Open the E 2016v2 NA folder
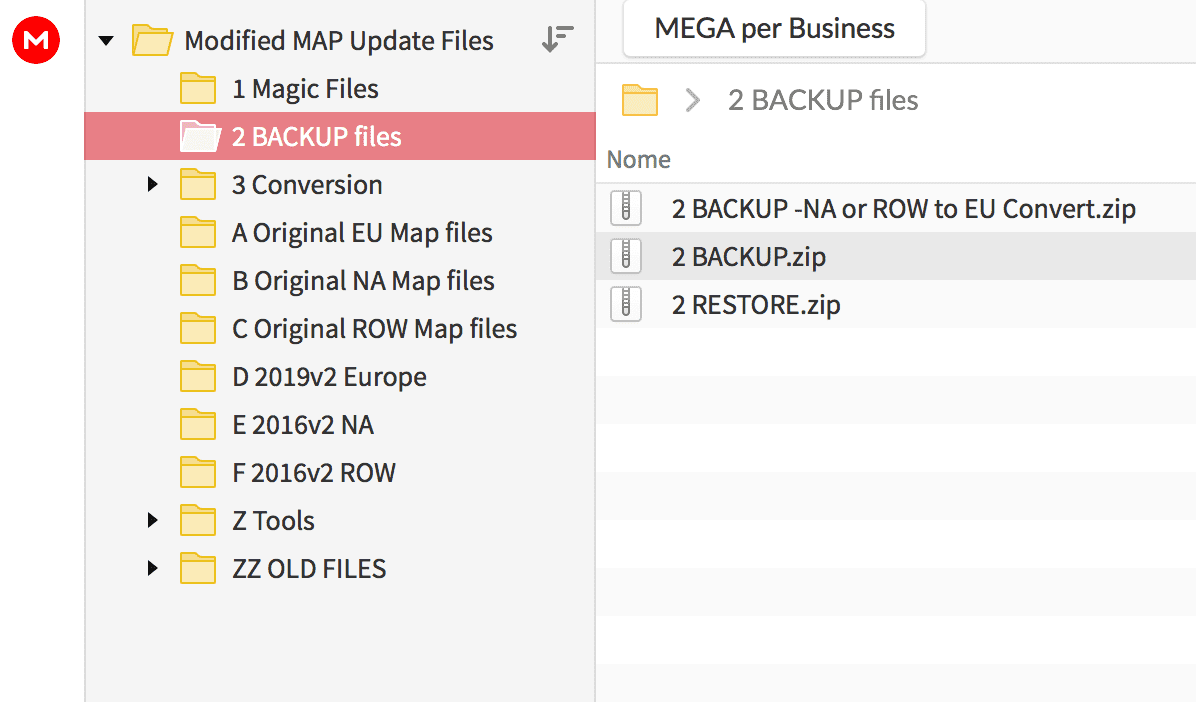Screen dimensions: 1196x702 302,425
